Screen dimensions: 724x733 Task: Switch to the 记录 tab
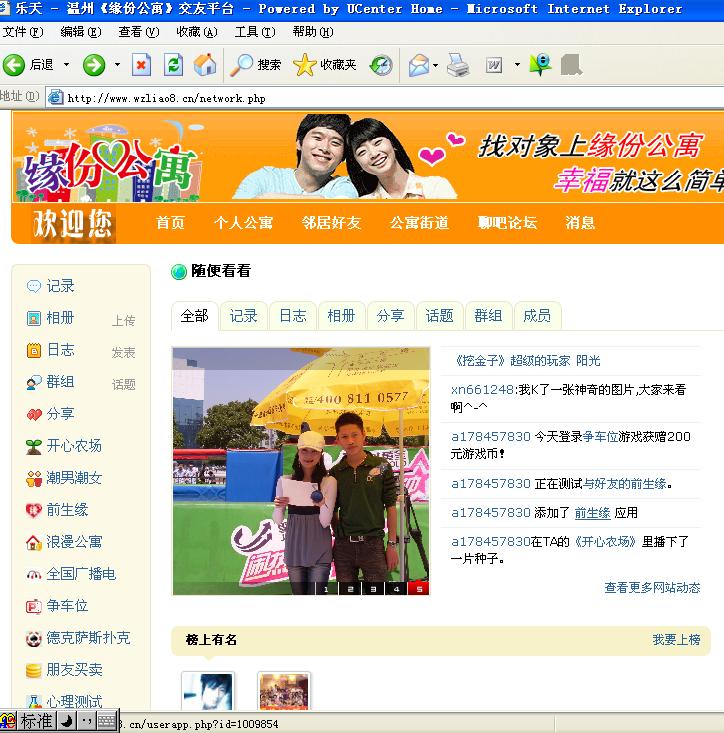[244, 316]
